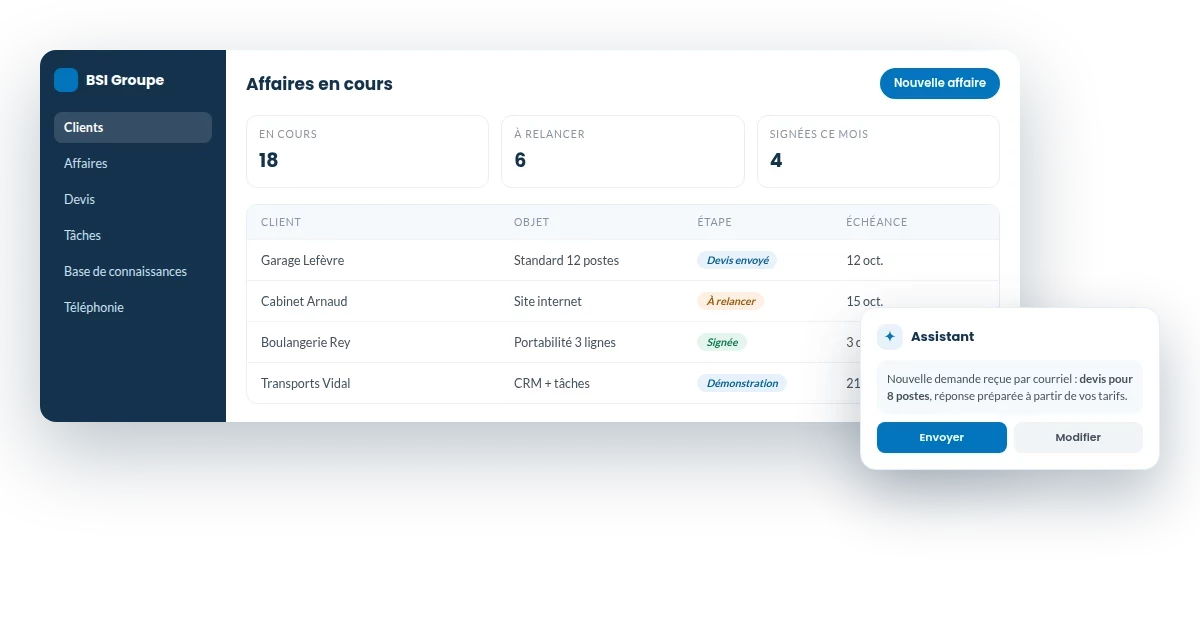The width and height of the screenshot is (1200, 620).
Task: Click the À relancer status badge
Action: click(730, 301)
